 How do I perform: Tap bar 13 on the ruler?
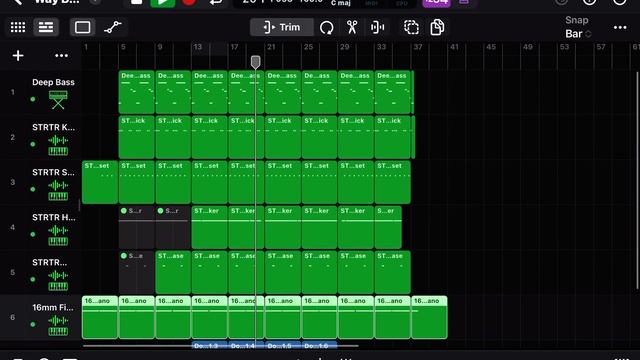click(x=198, y=47)
